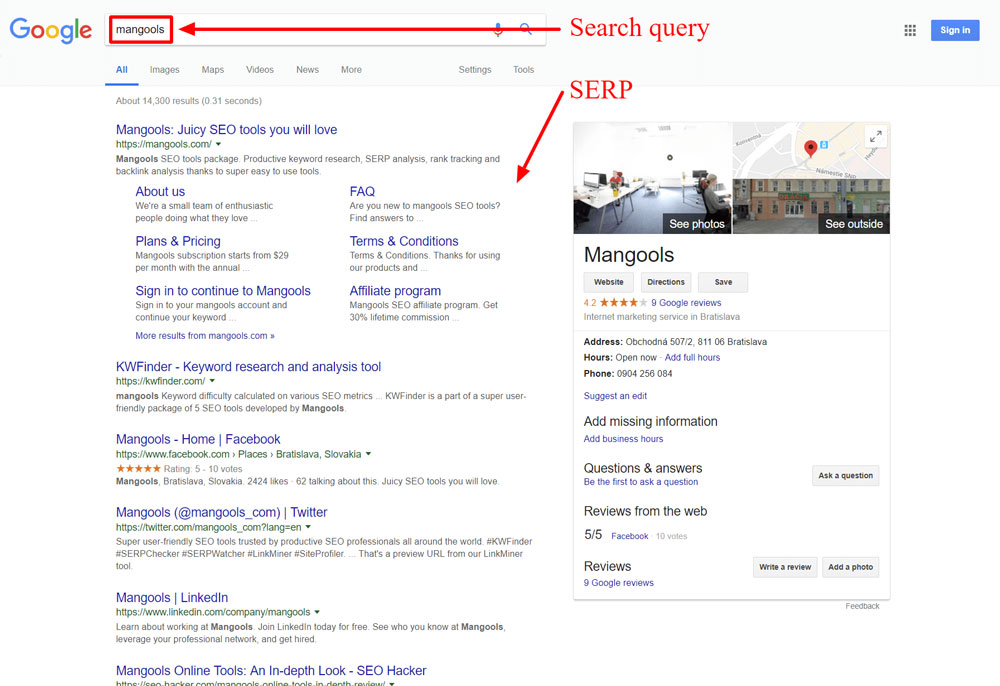Open Sign in to continue to Mangools
The width and height of the screenshot is (1000, 686).
[x=223, y=291]
